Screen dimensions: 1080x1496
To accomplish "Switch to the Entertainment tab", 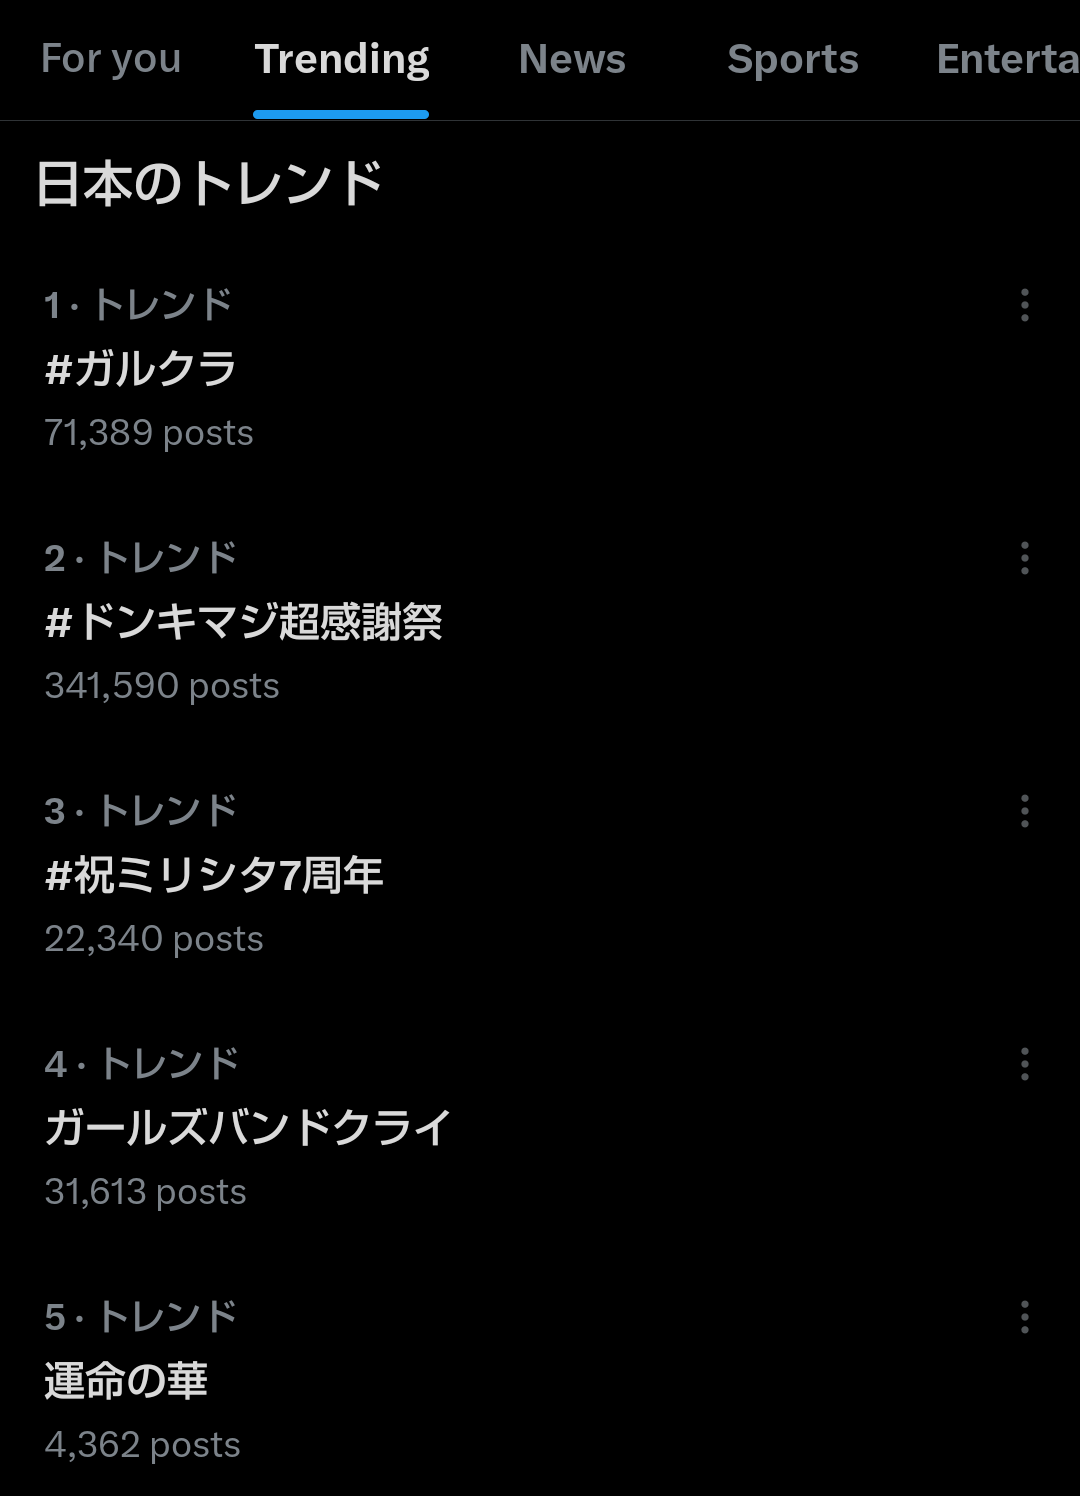I will coord(1006,59).
